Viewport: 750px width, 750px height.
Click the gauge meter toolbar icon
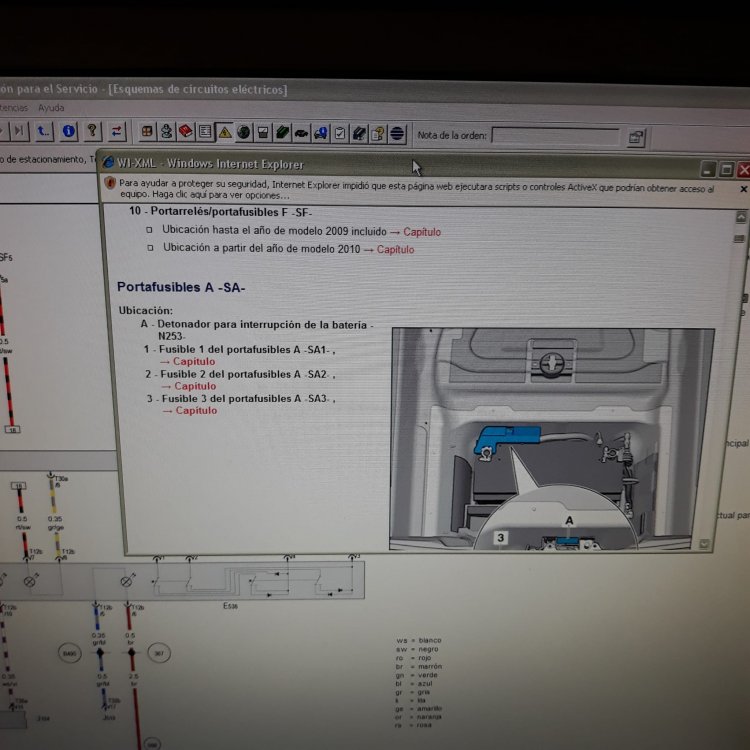[x=263, y=133]
